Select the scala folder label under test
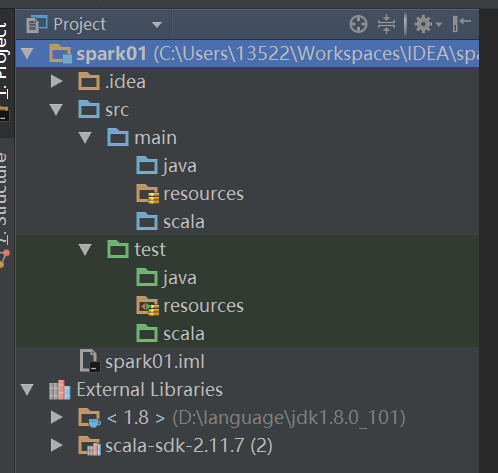The height and width of the screenshot is (473, 498). [x=184, y=334]
